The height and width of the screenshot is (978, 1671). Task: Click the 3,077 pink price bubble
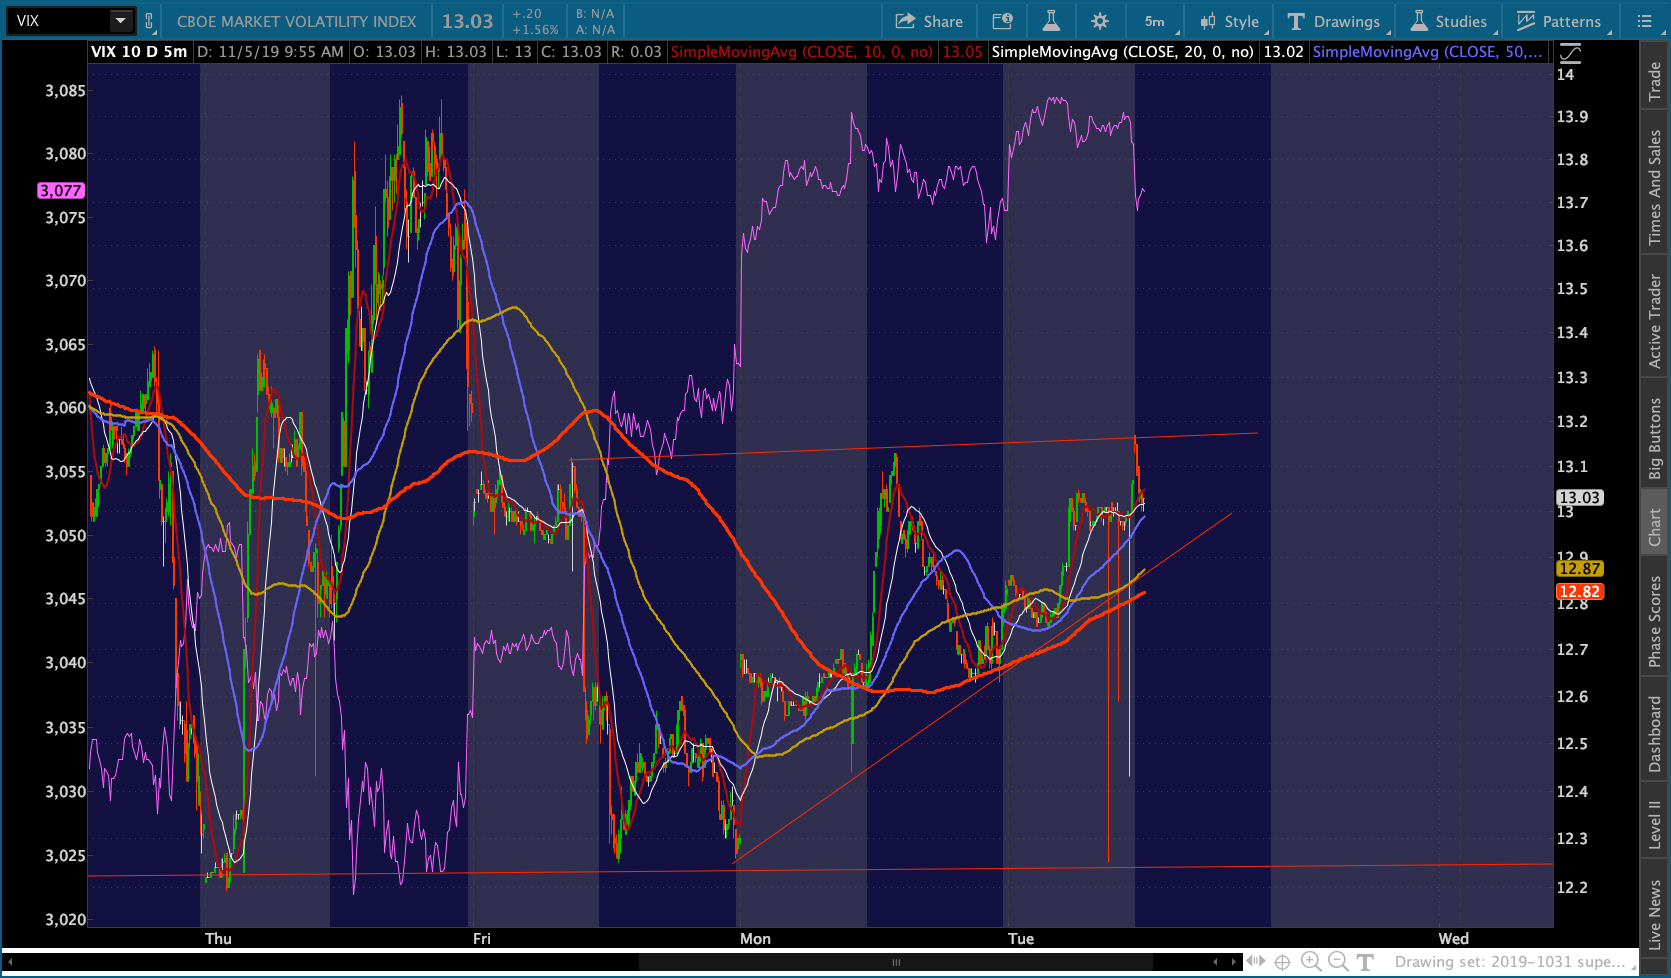pos(61,190)
